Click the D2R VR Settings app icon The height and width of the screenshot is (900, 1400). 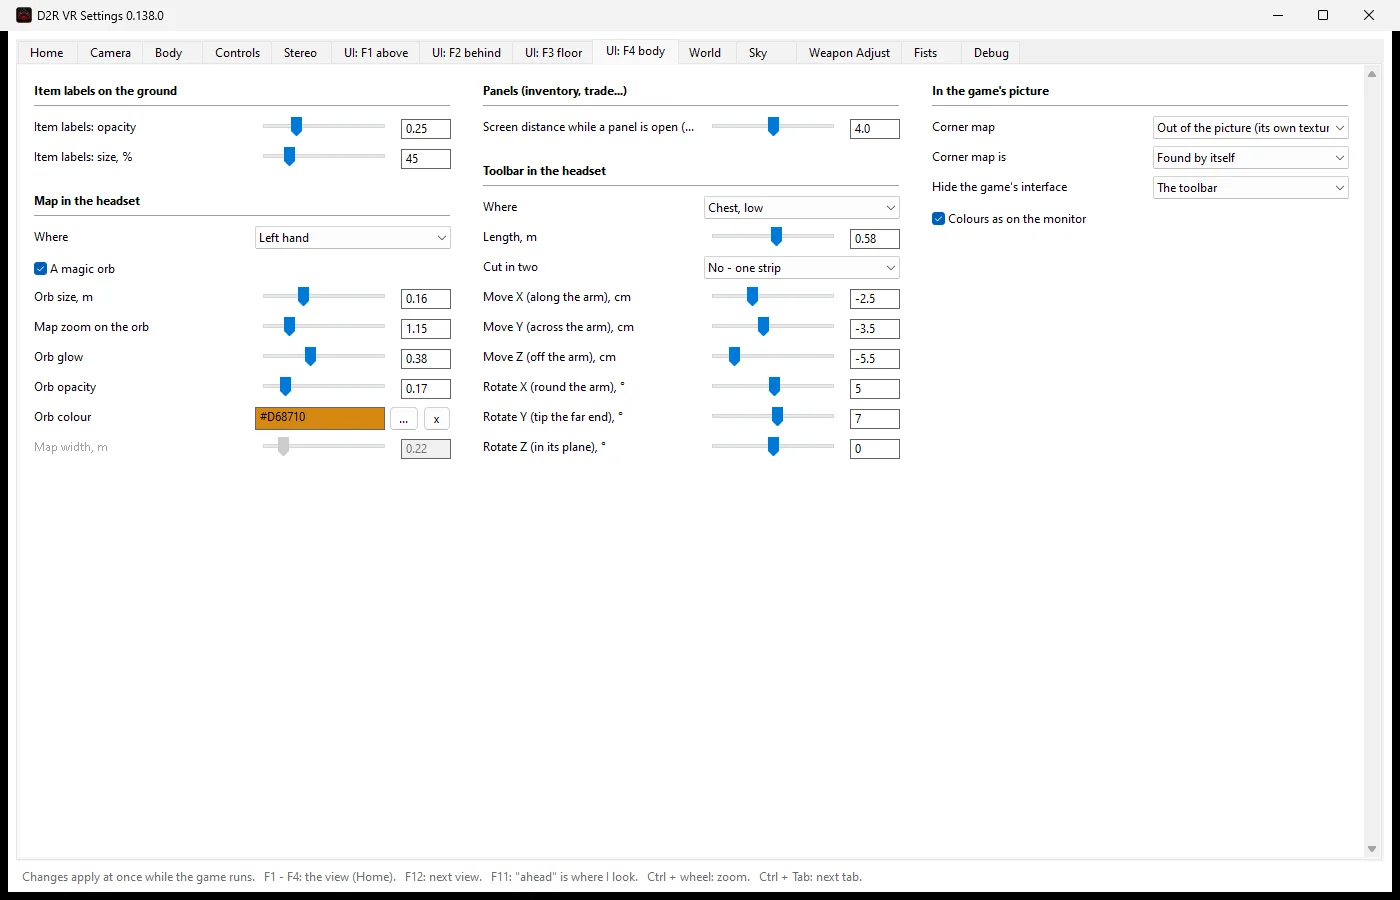[24, 15]
